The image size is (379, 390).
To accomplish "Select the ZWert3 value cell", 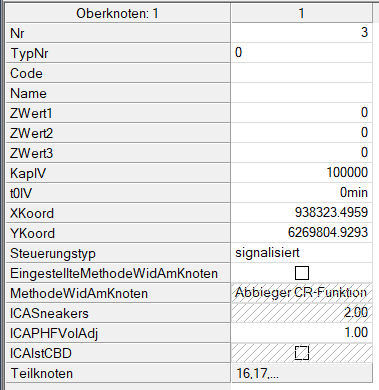I will (302, 153).
